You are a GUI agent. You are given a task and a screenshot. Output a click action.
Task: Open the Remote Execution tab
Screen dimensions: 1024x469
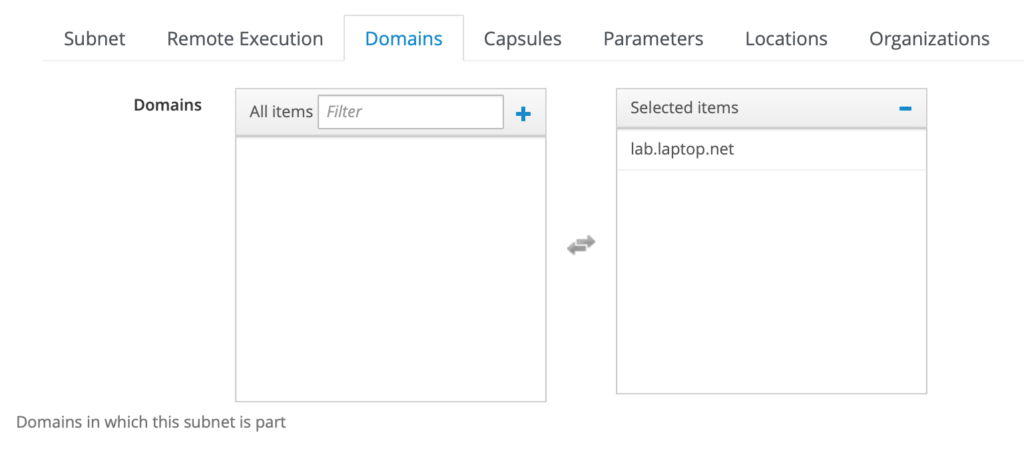click(245, 39)
